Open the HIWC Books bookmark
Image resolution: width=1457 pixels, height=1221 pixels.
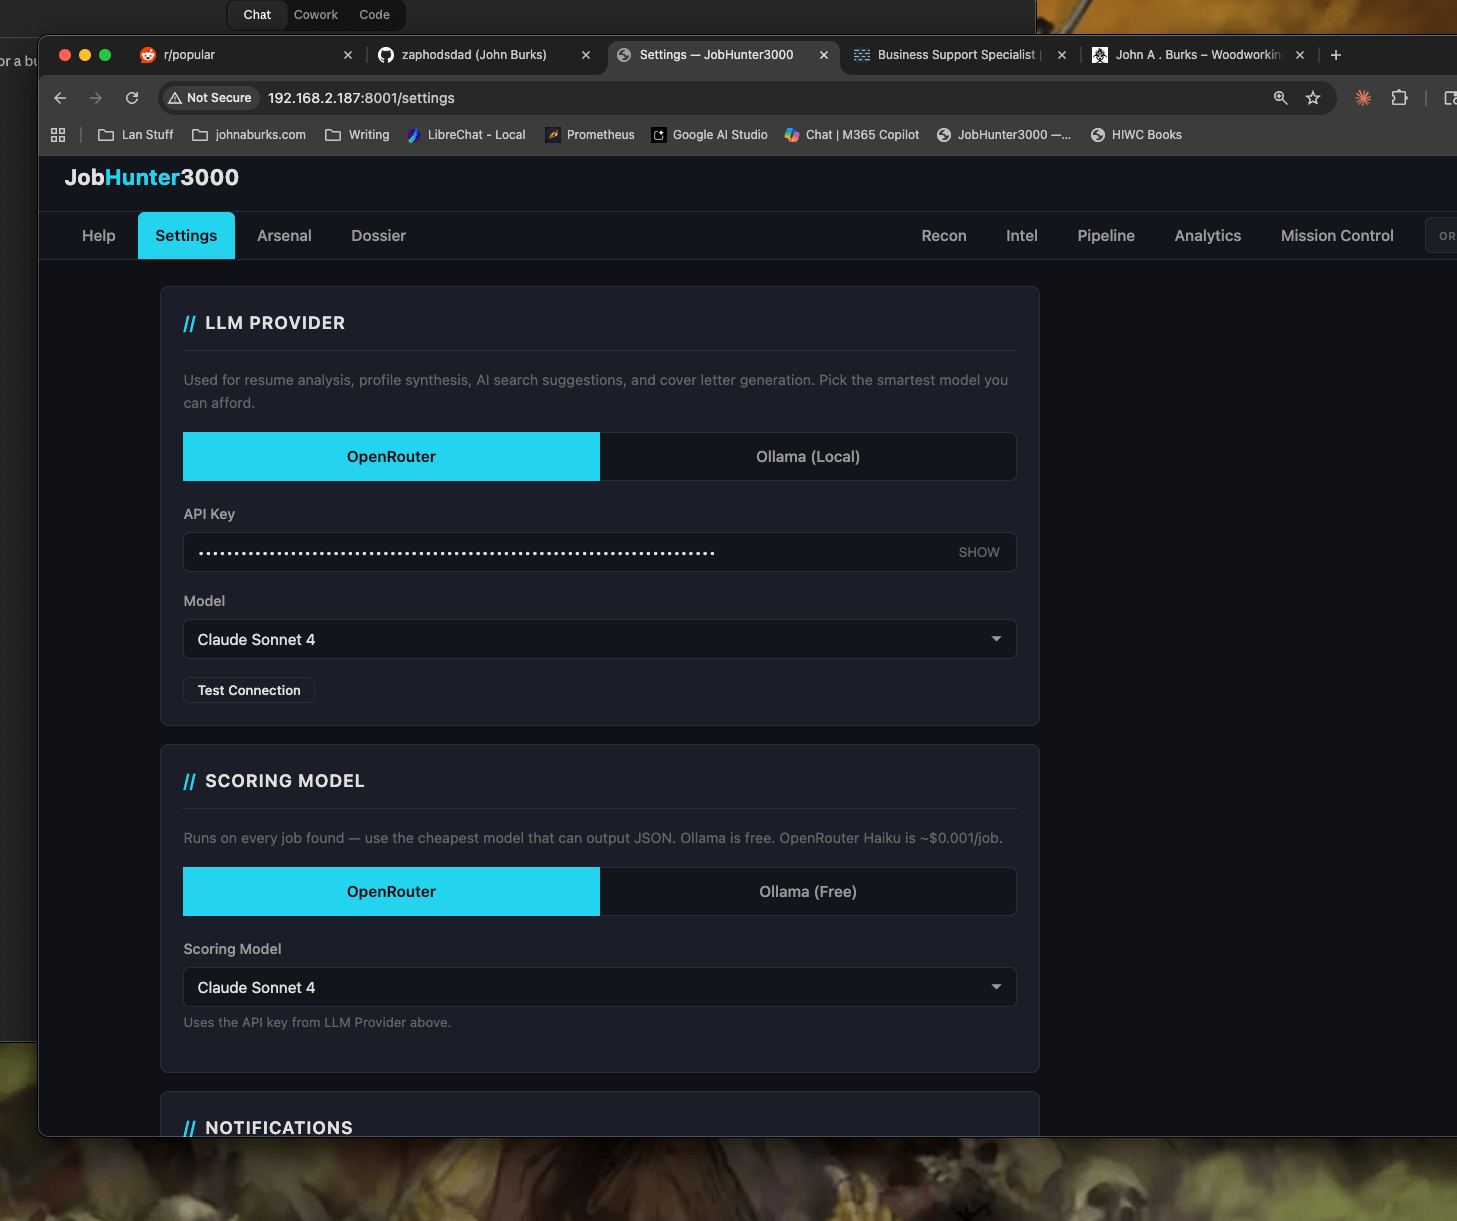click(1136, 135)
